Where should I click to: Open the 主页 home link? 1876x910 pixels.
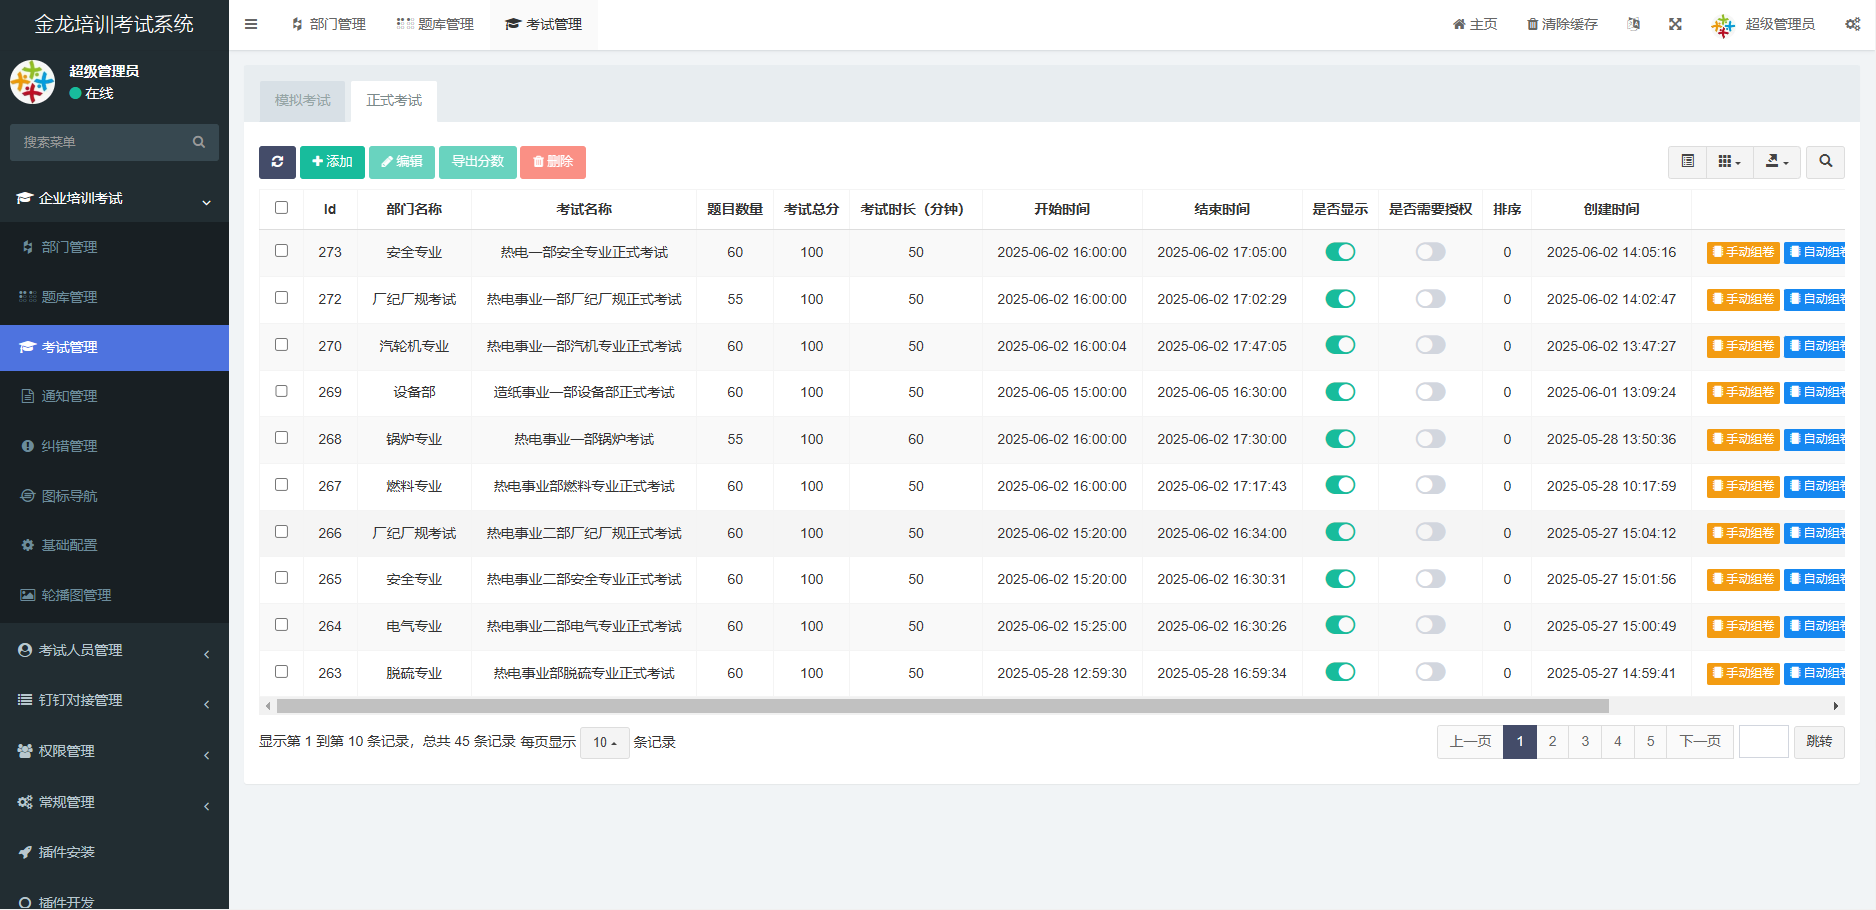[x=1475, y=24]
